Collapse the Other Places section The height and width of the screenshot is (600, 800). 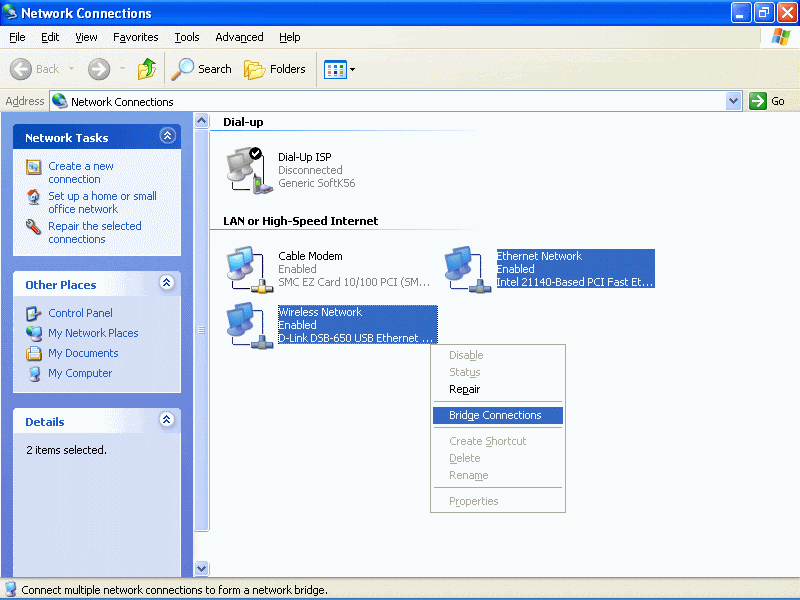[166, 283]
